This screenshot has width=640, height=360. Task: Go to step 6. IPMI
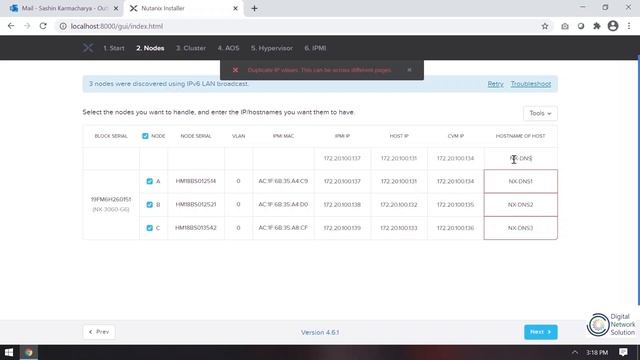tap(315, 48)
